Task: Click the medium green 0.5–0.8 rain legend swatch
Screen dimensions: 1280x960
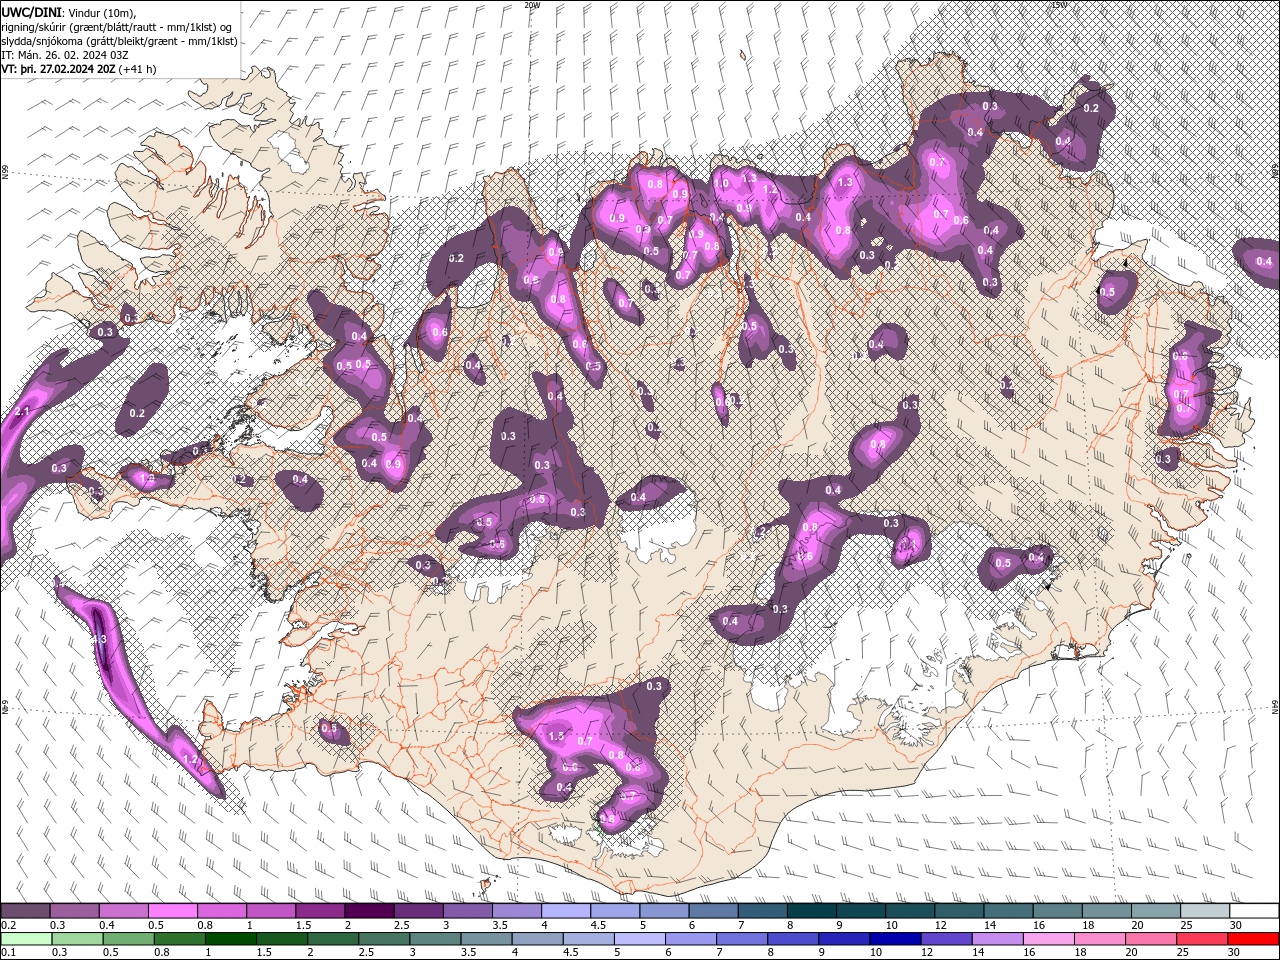Action: pos(128,938)
